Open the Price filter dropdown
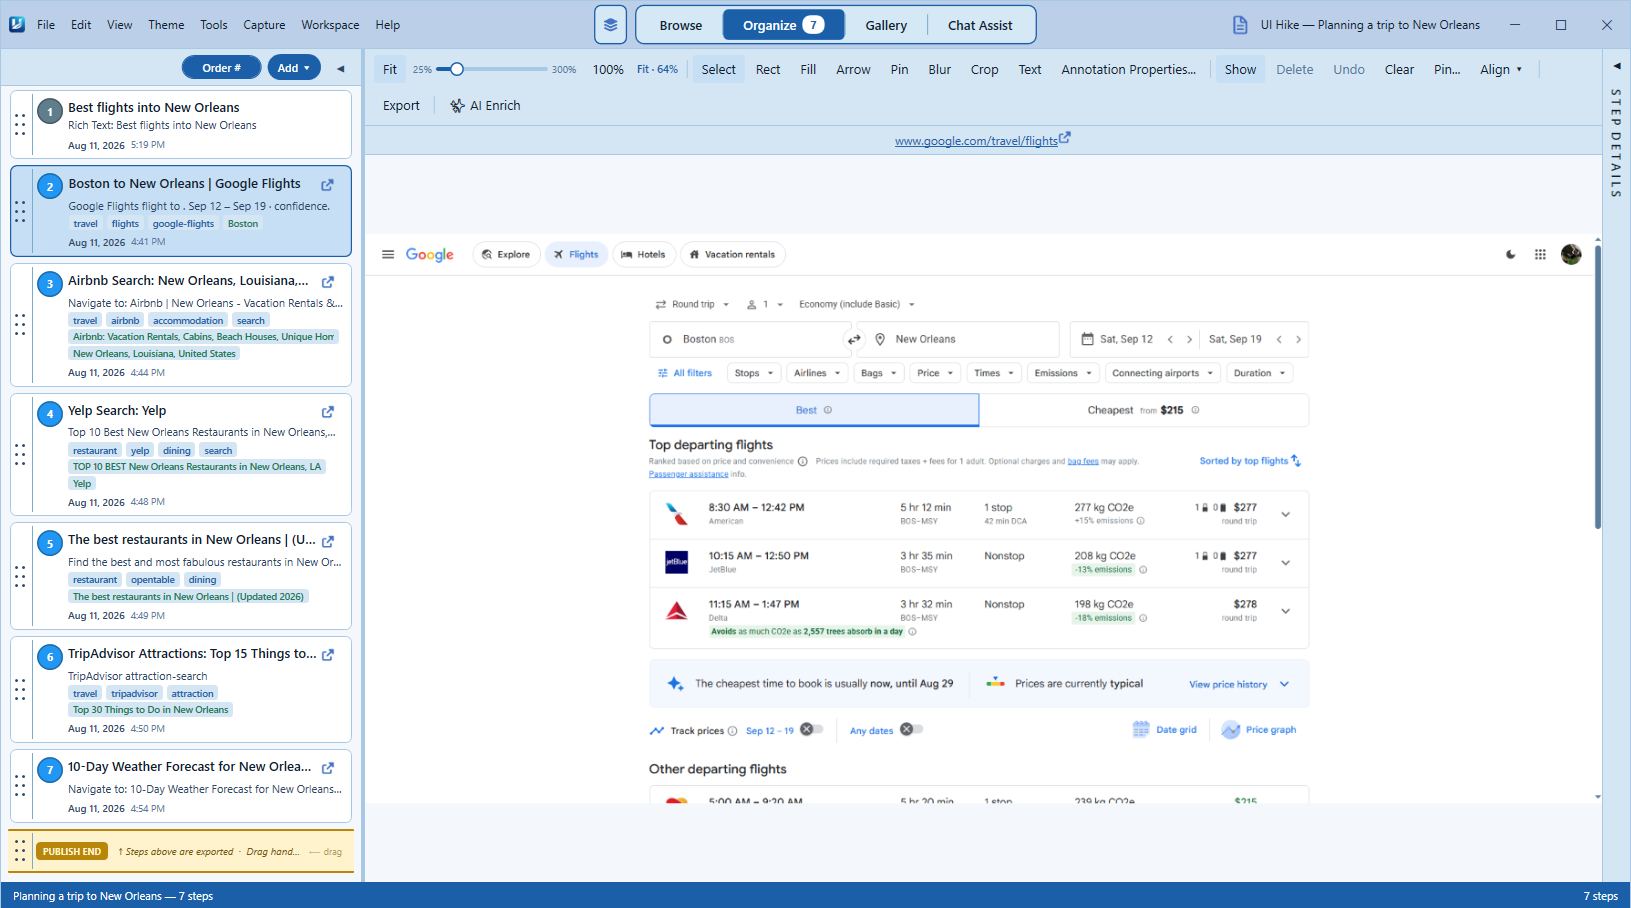1631x908 pixels. pyautogui.click(x=937, y=374)
